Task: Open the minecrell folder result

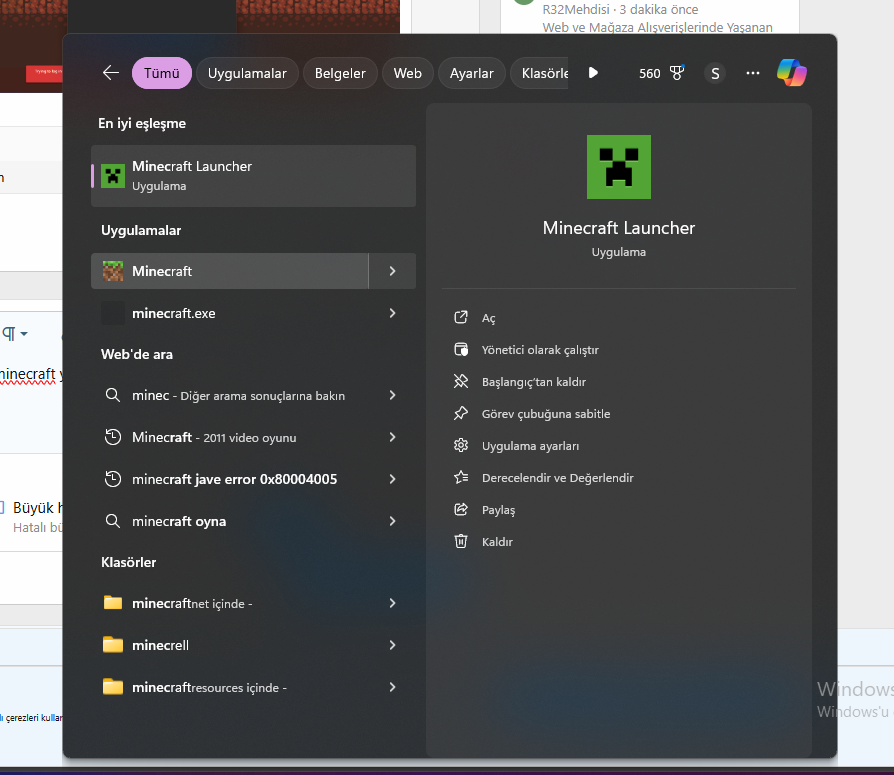Action: click(x=230, y=645)
